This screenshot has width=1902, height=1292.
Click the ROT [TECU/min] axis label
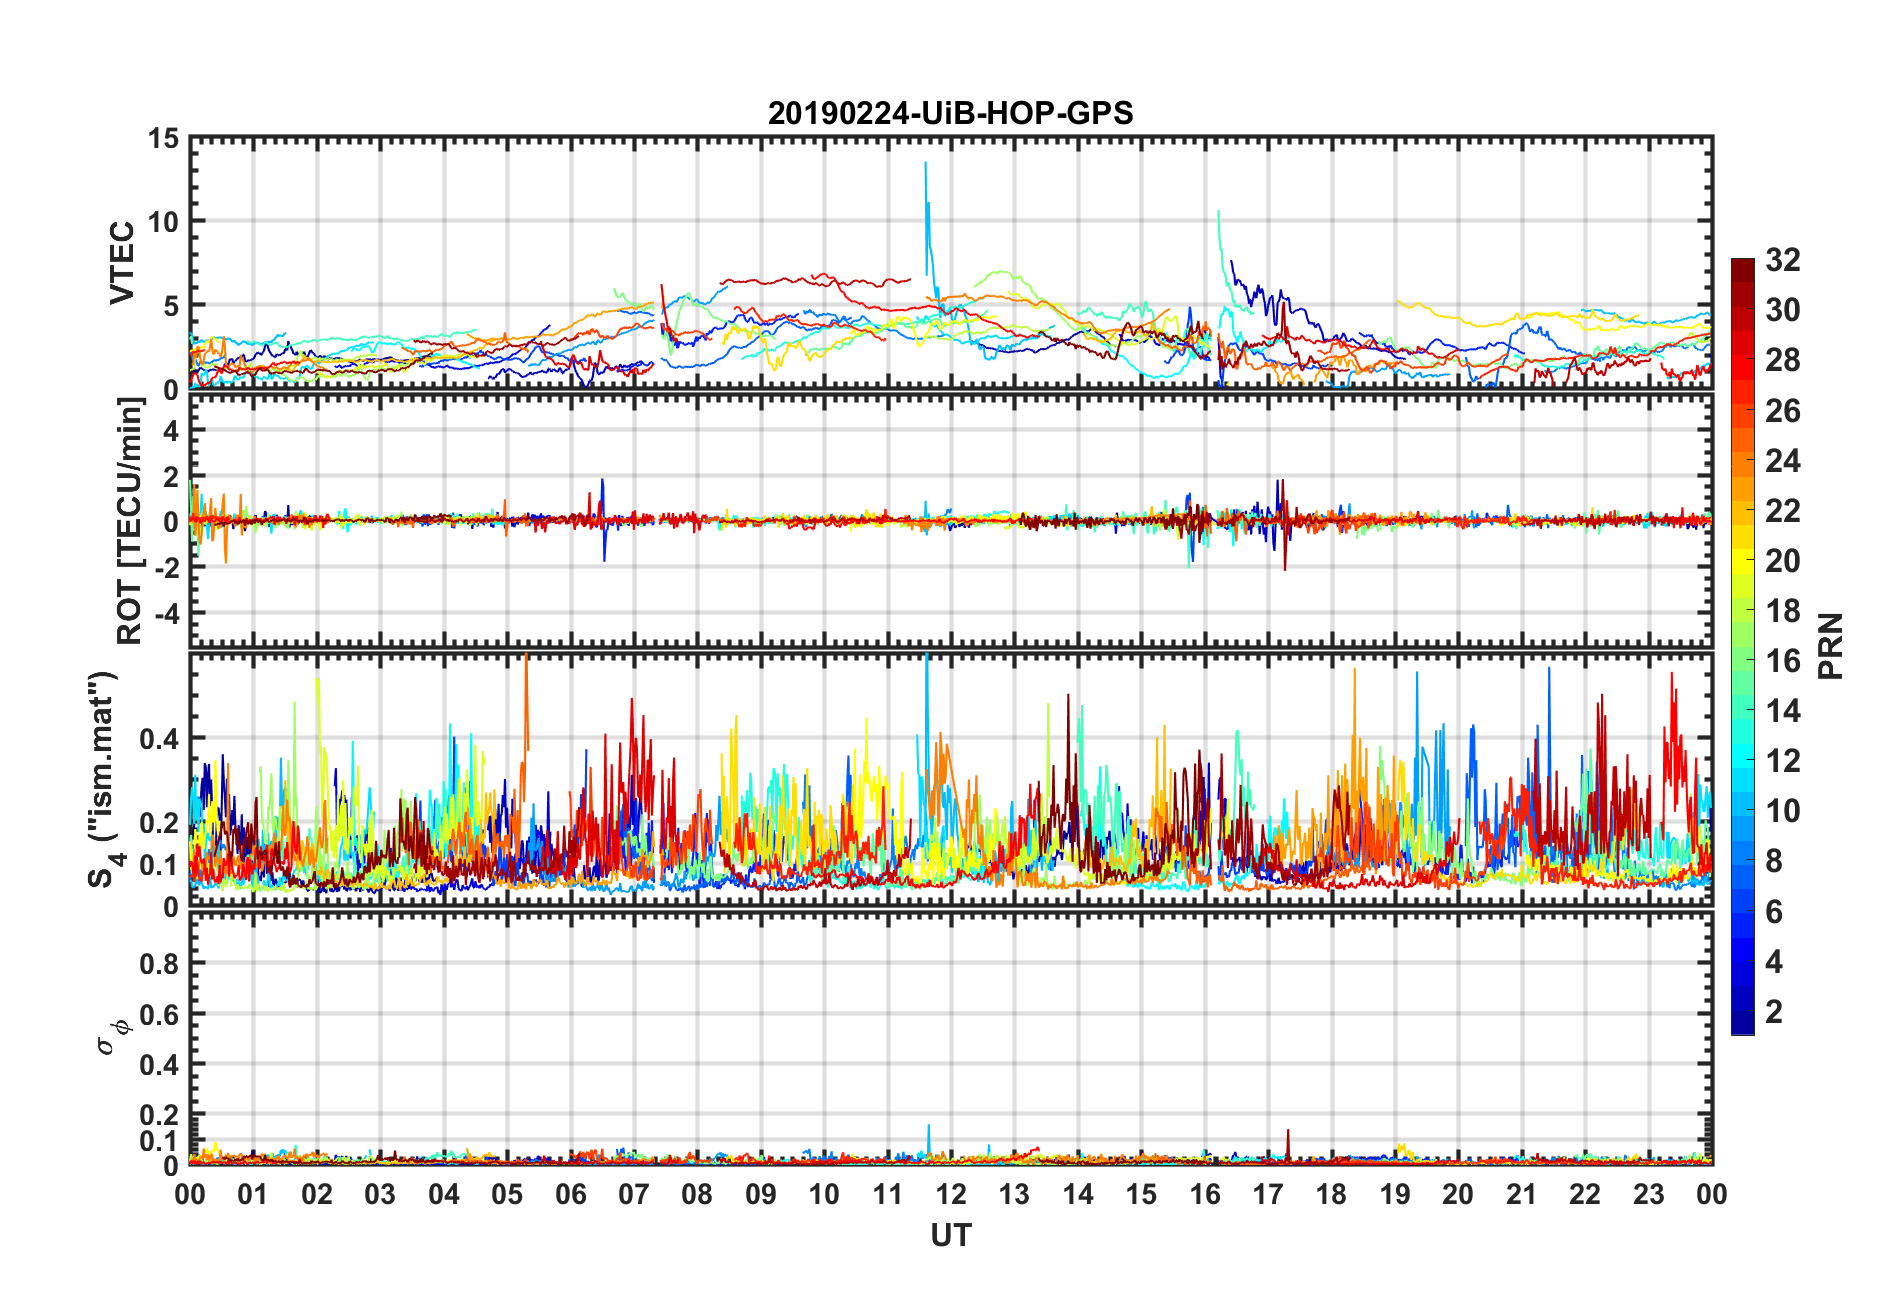(130, 521)
